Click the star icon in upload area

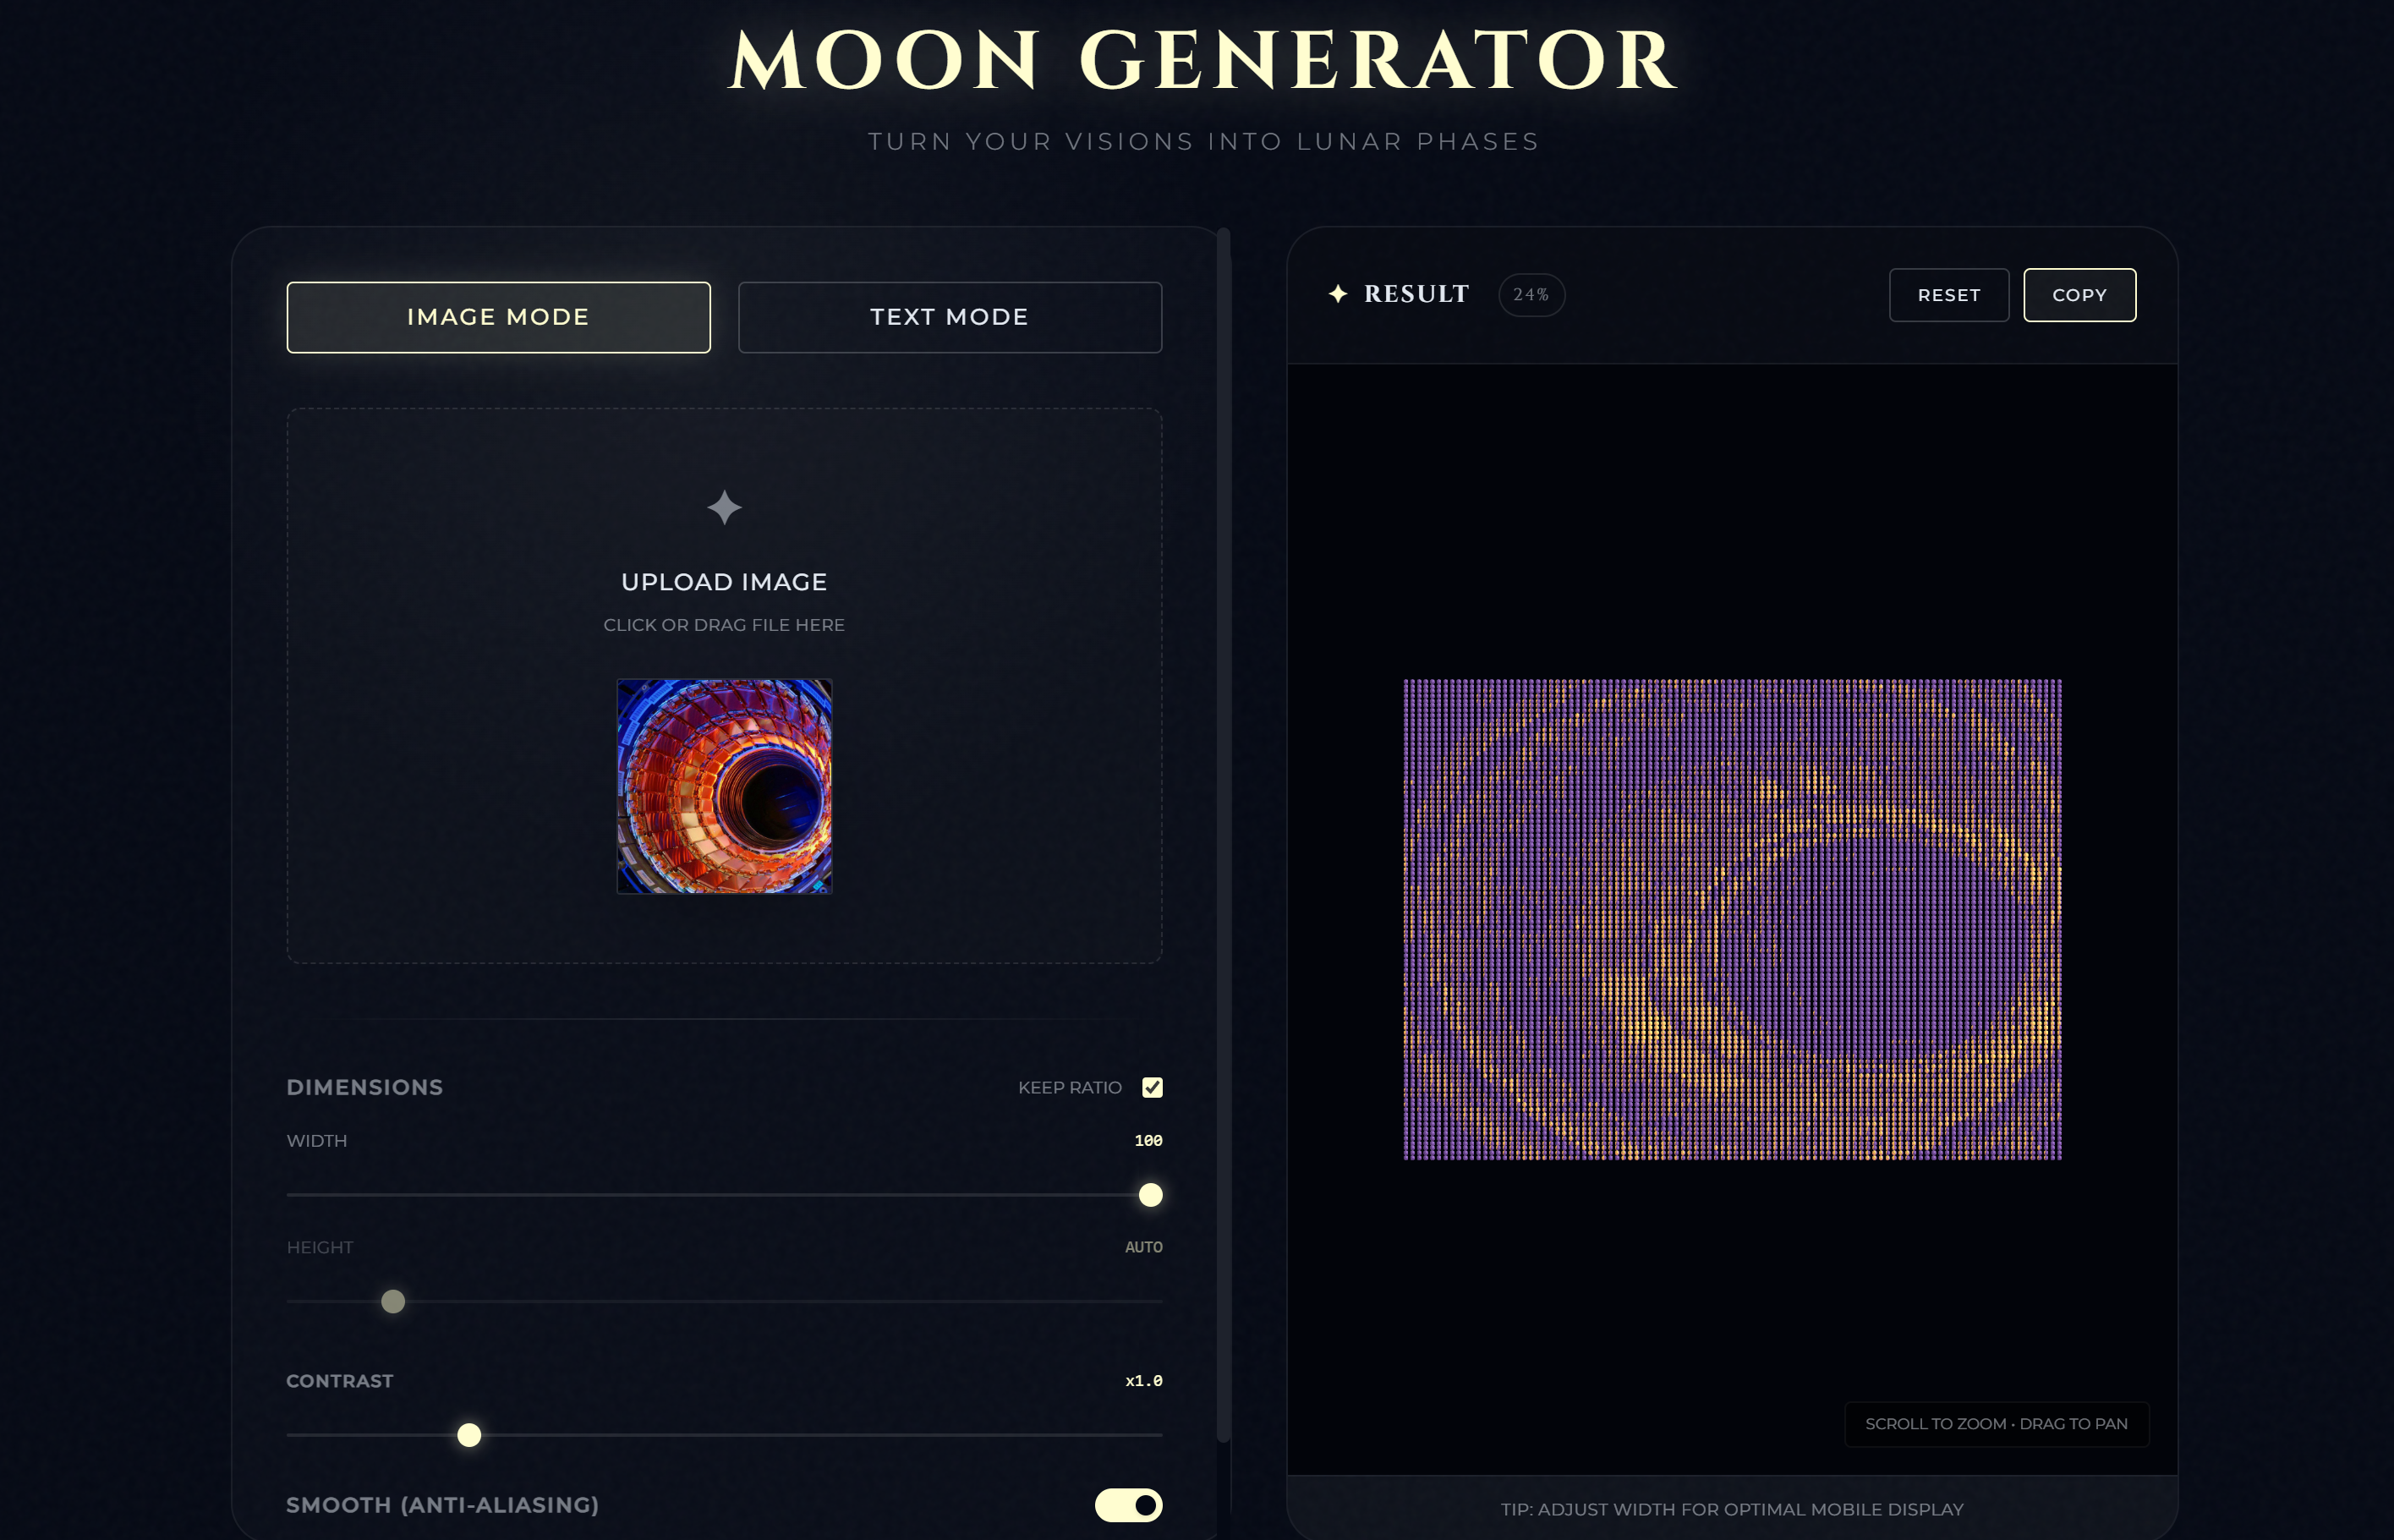(x=724, y=508)
